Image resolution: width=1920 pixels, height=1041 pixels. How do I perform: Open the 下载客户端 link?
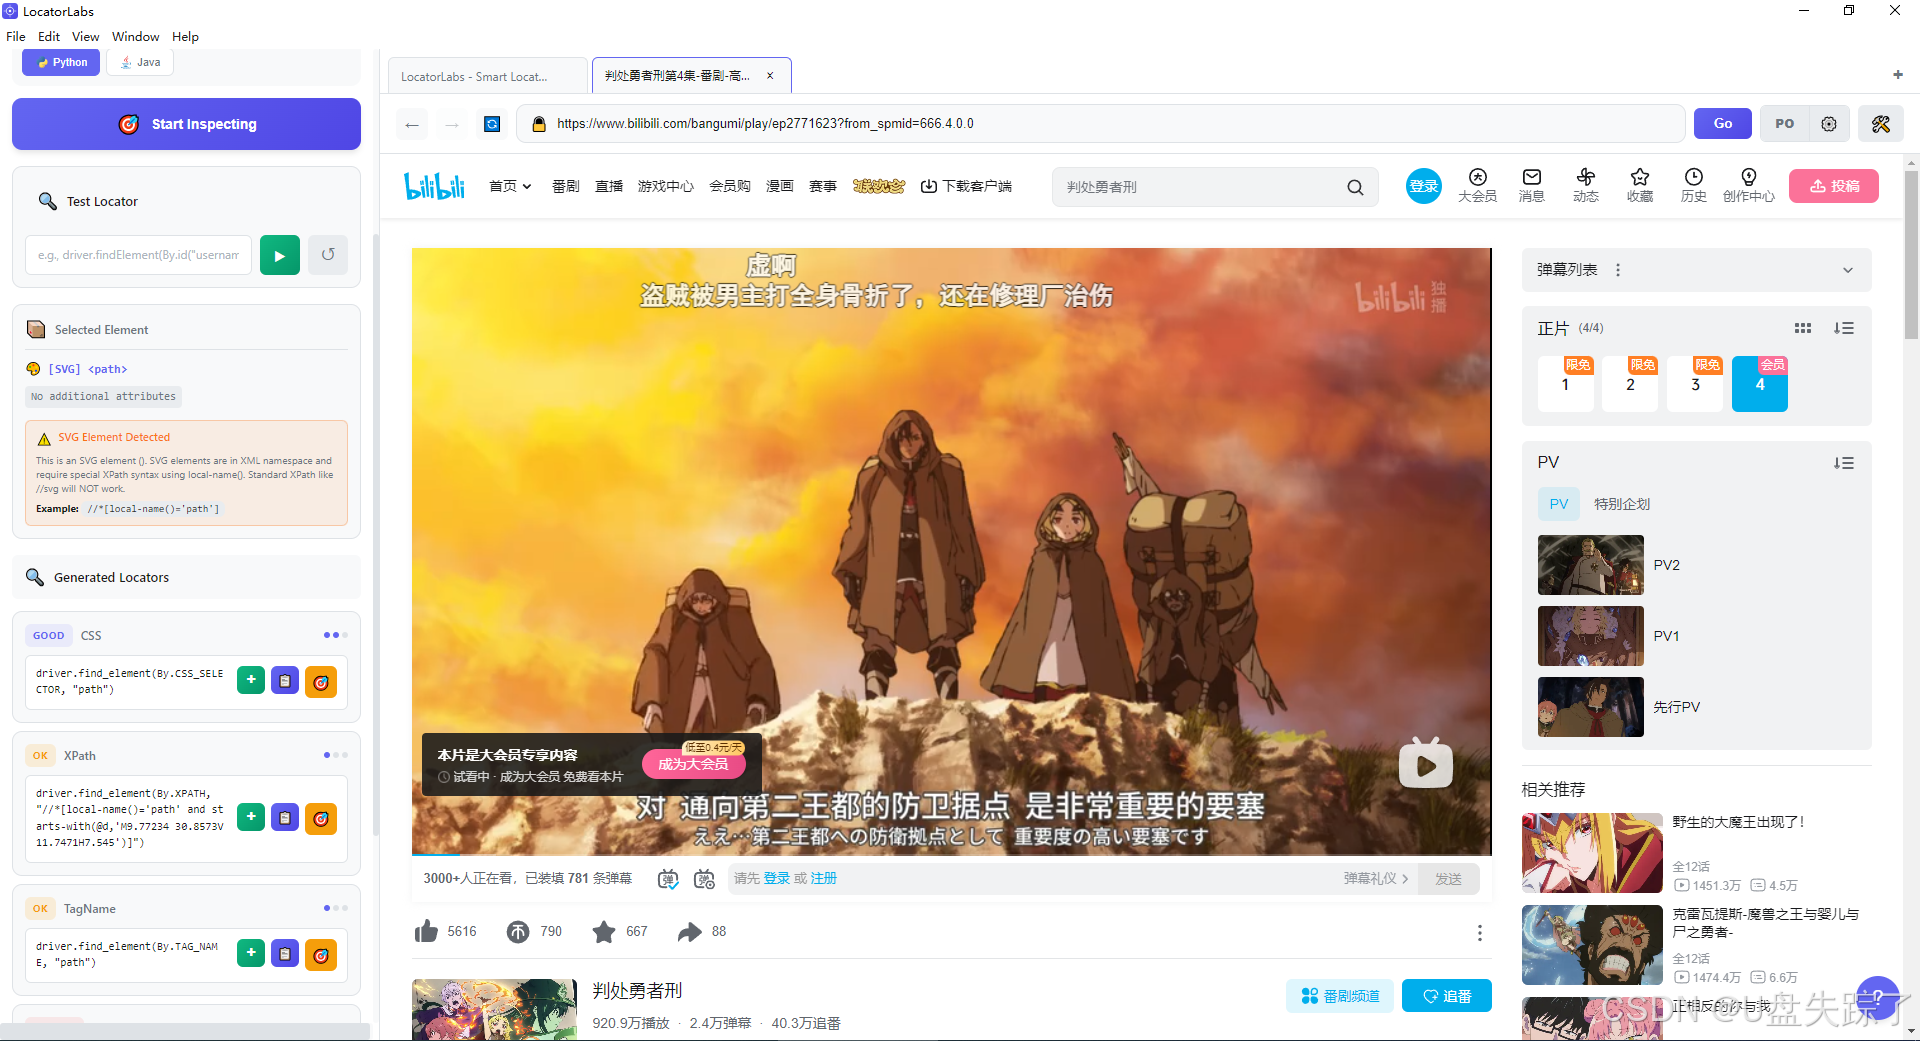tap(966, 186)
